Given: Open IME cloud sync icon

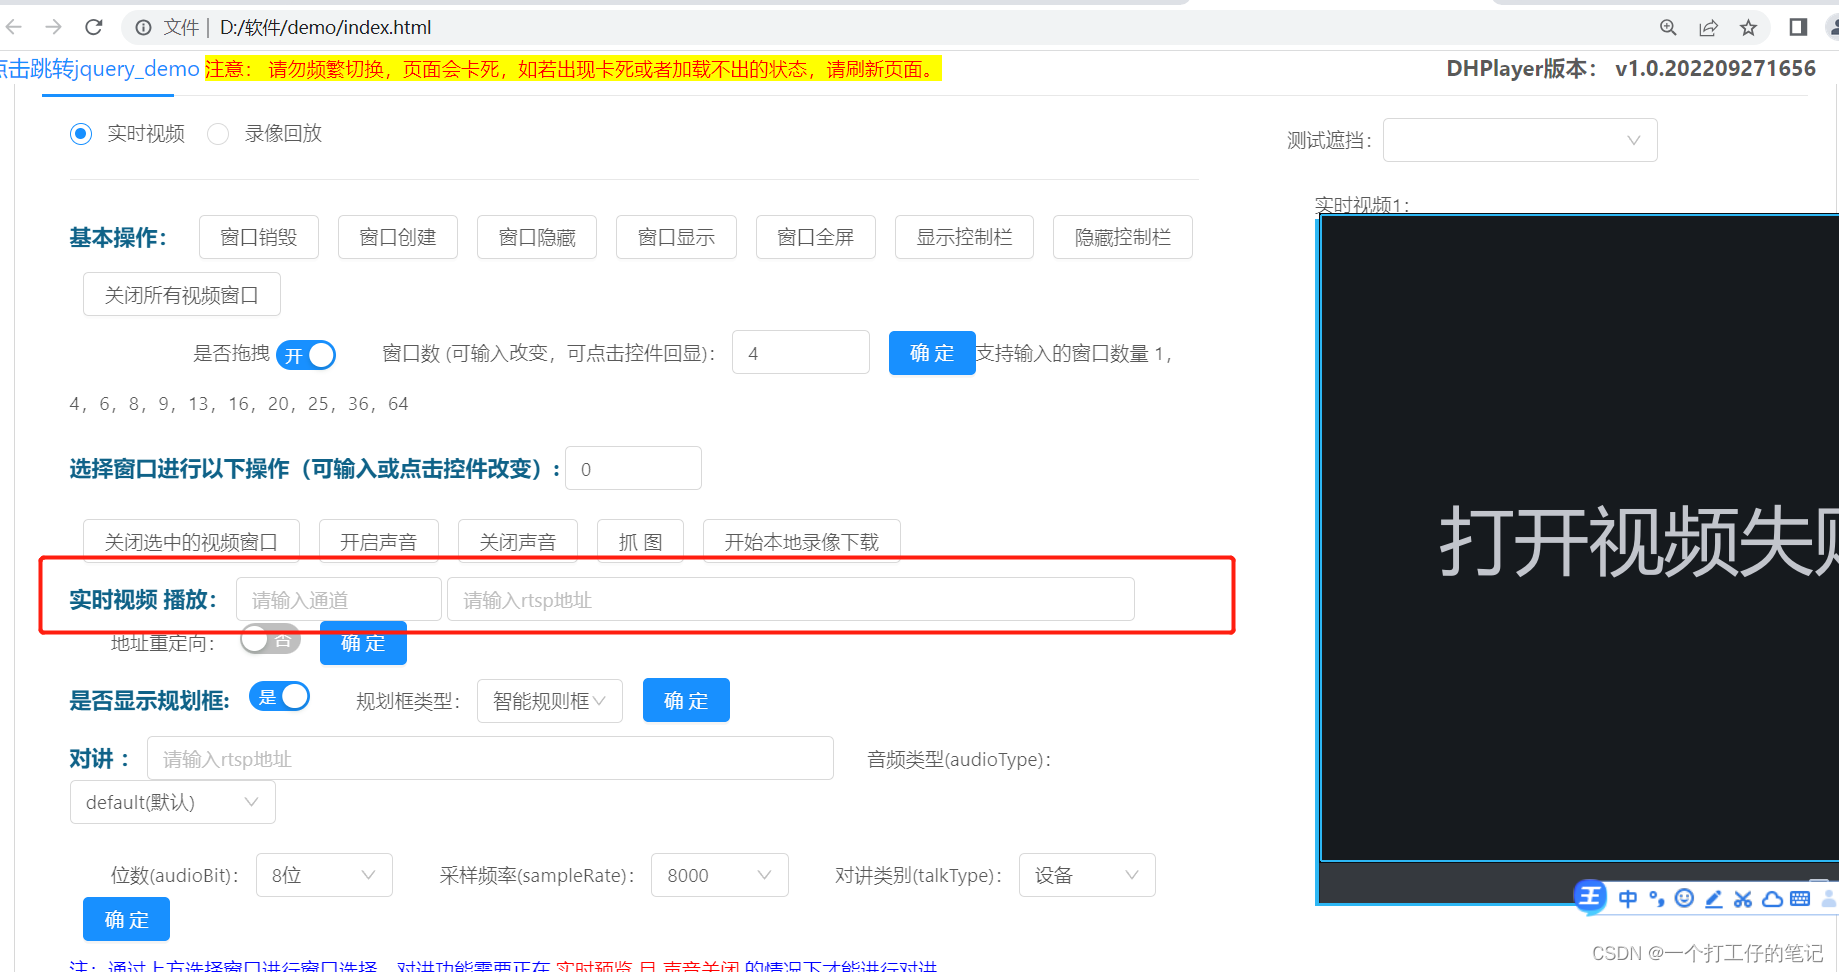Looking at the screenshot, I should [1772, 898].
